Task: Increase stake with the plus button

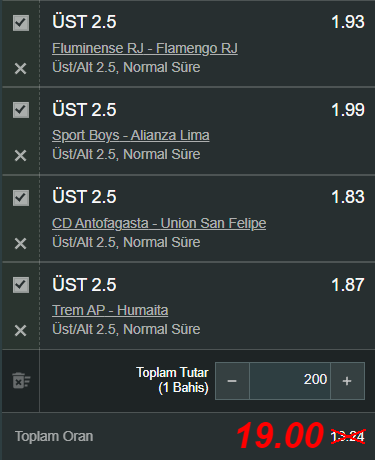Action: (x=347, y=381)
